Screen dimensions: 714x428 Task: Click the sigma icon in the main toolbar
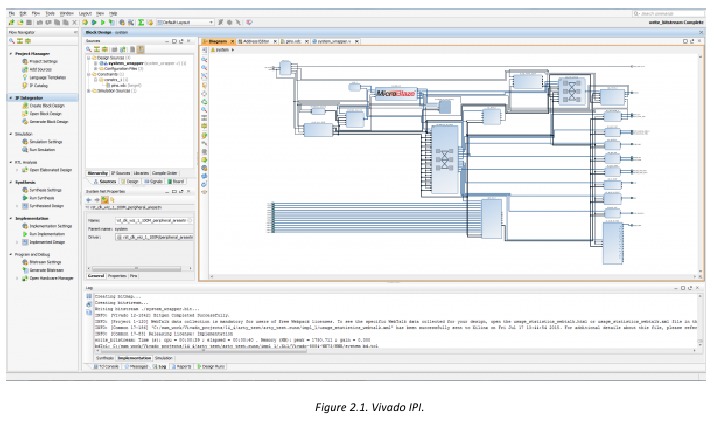pyautogui.click(x=141, y=22)
